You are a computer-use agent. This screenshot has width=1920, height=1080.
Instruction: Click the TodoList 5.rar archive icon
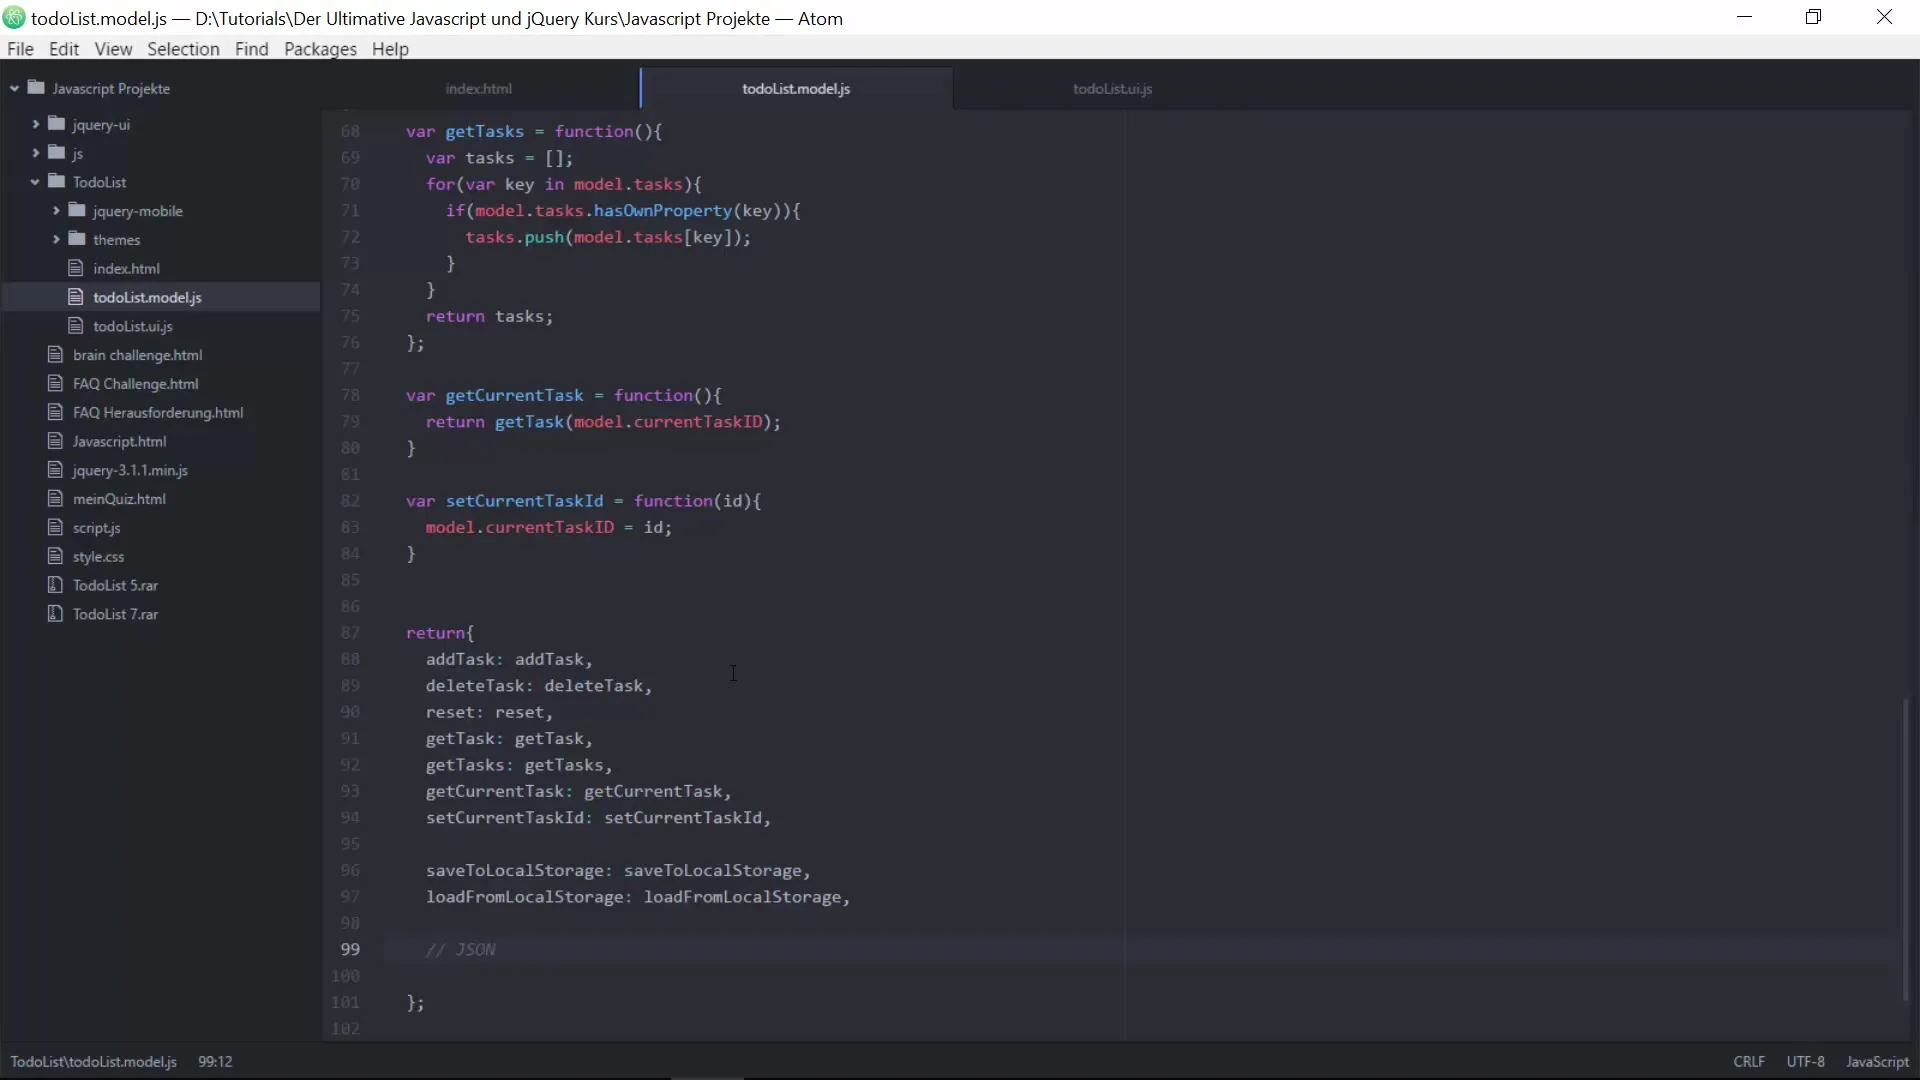point(55,585)
